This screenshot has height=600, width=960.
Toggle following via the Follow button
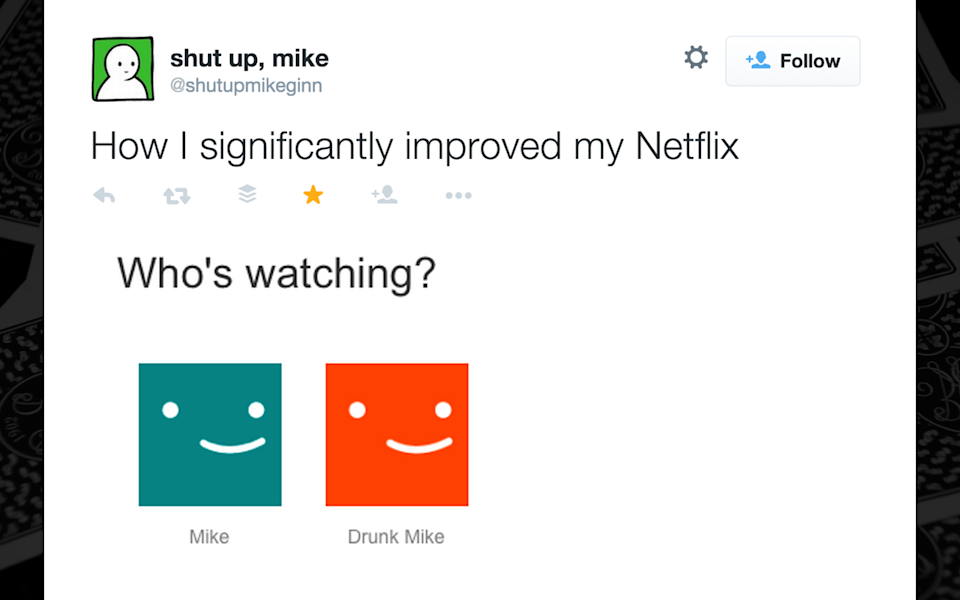[x=793, y=60]
